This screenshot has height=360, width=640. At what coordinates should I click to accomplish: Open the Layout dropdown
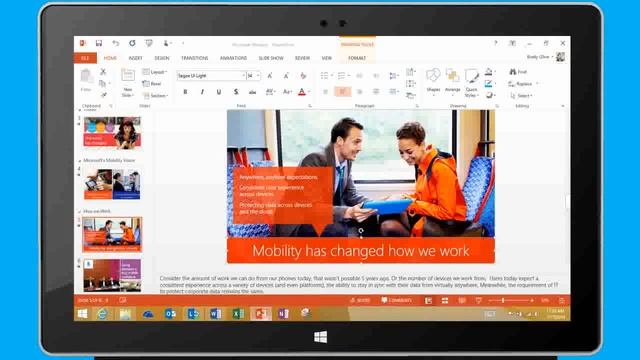click(155, 72)
